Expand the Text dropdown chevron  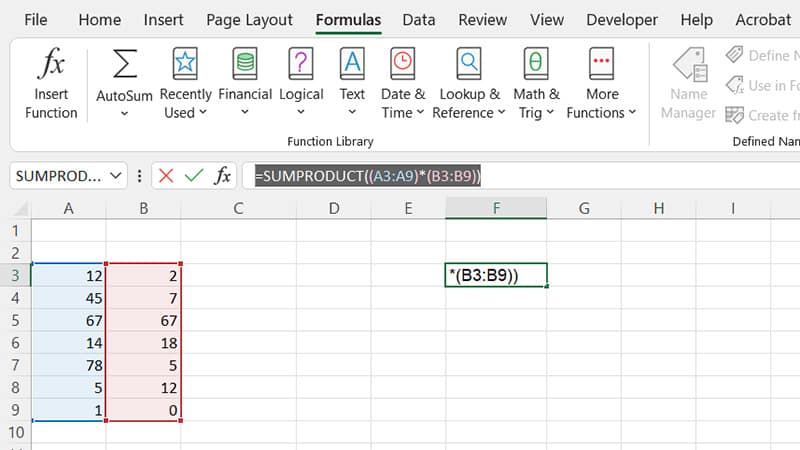pos(352,112)
